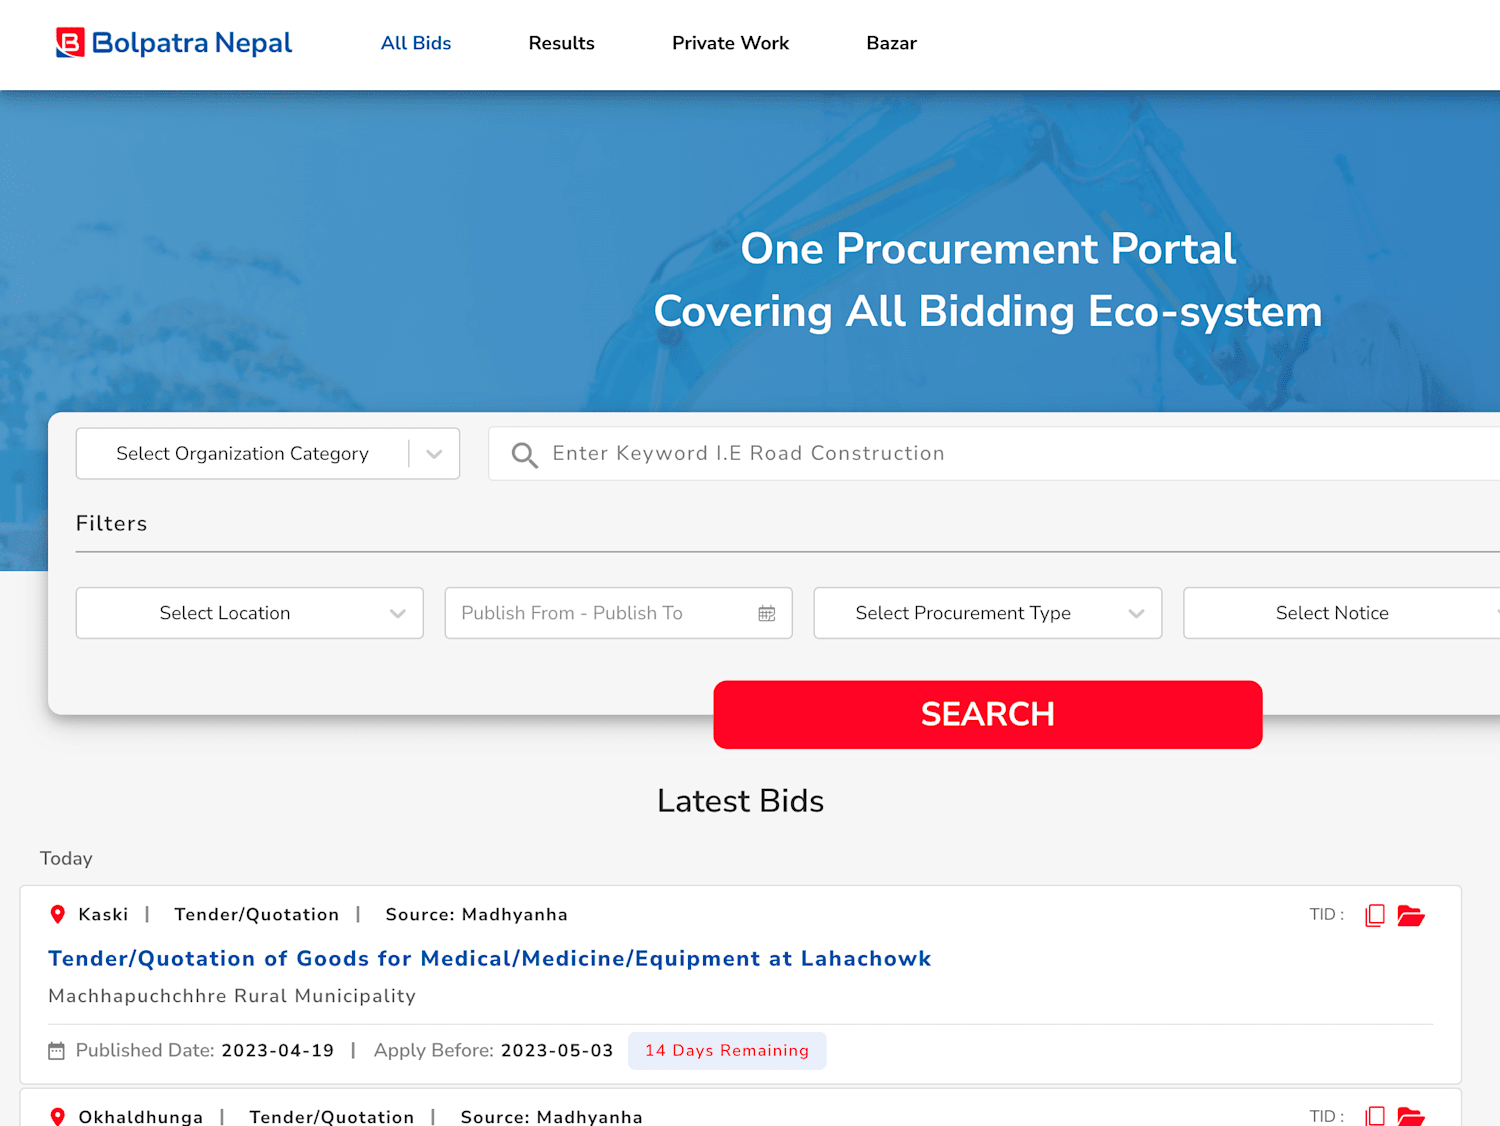The height and width of the screenshot is (1126, 1500).
Task: Open the All Bids menu item
Action: pyautogui.click(x=416, y=43)
